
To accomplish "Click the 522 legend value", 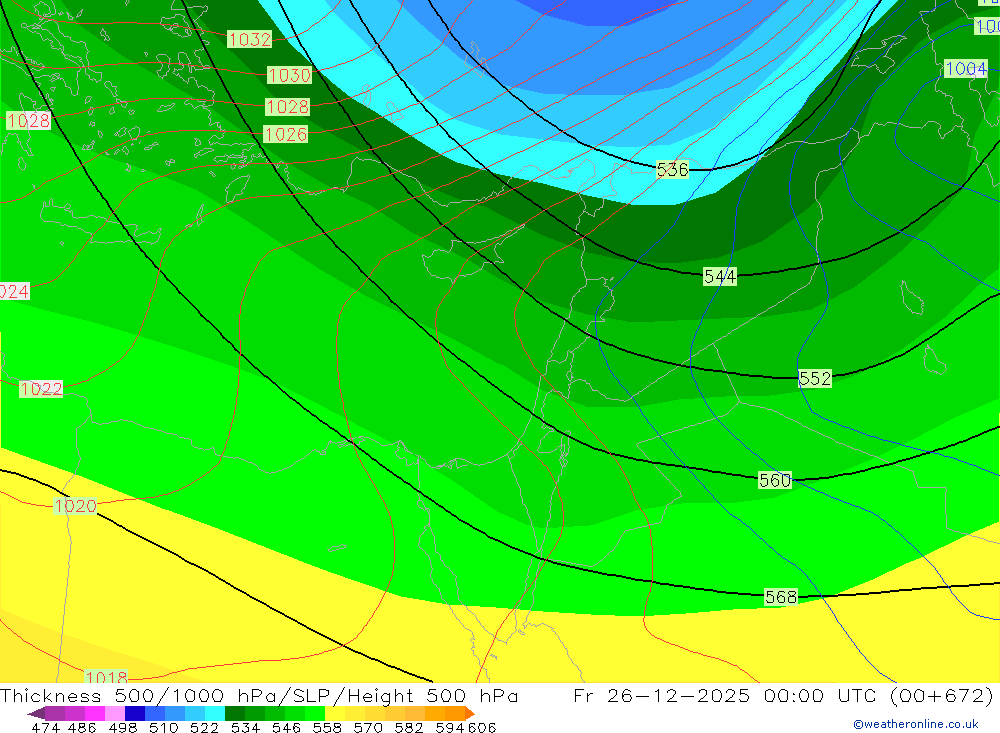I will coord(204,727).
